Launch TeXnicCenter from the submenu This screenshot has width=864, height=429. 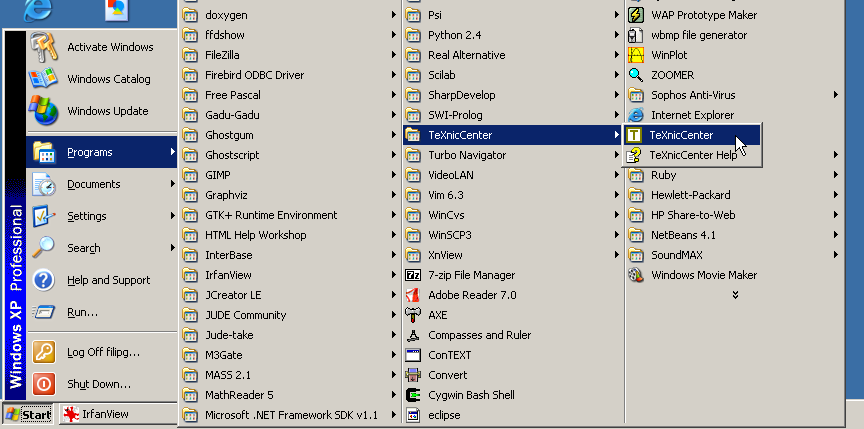(x=692, y=135)
